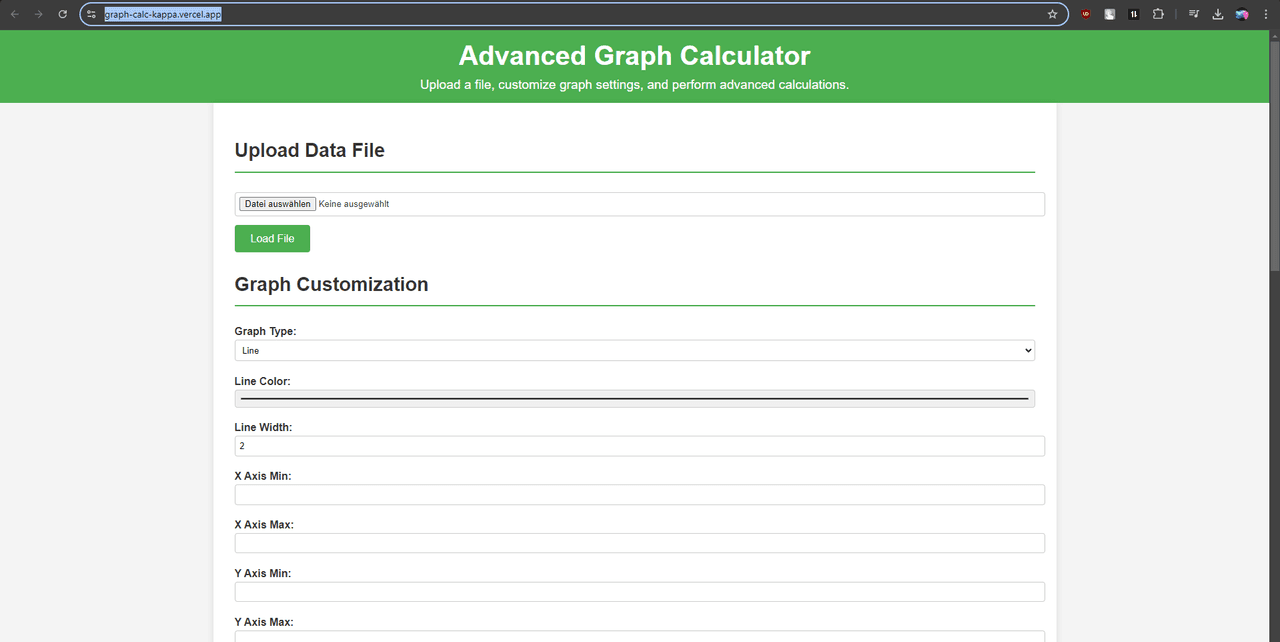Open the Chrome three-dot menu
This screenshot has height=642, width=1280.
point(1265,14)
